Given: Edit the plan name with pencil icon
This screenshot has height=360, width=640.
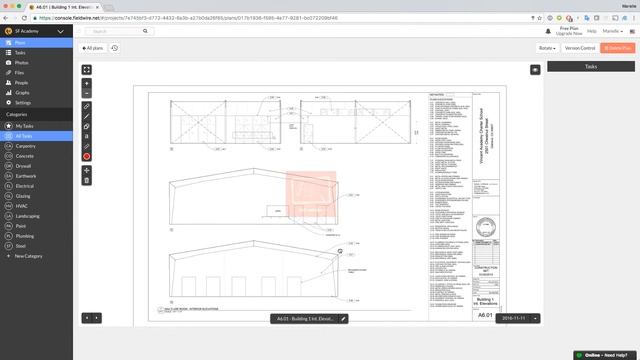Looking at the screenshot, I should tap(343, 319).
